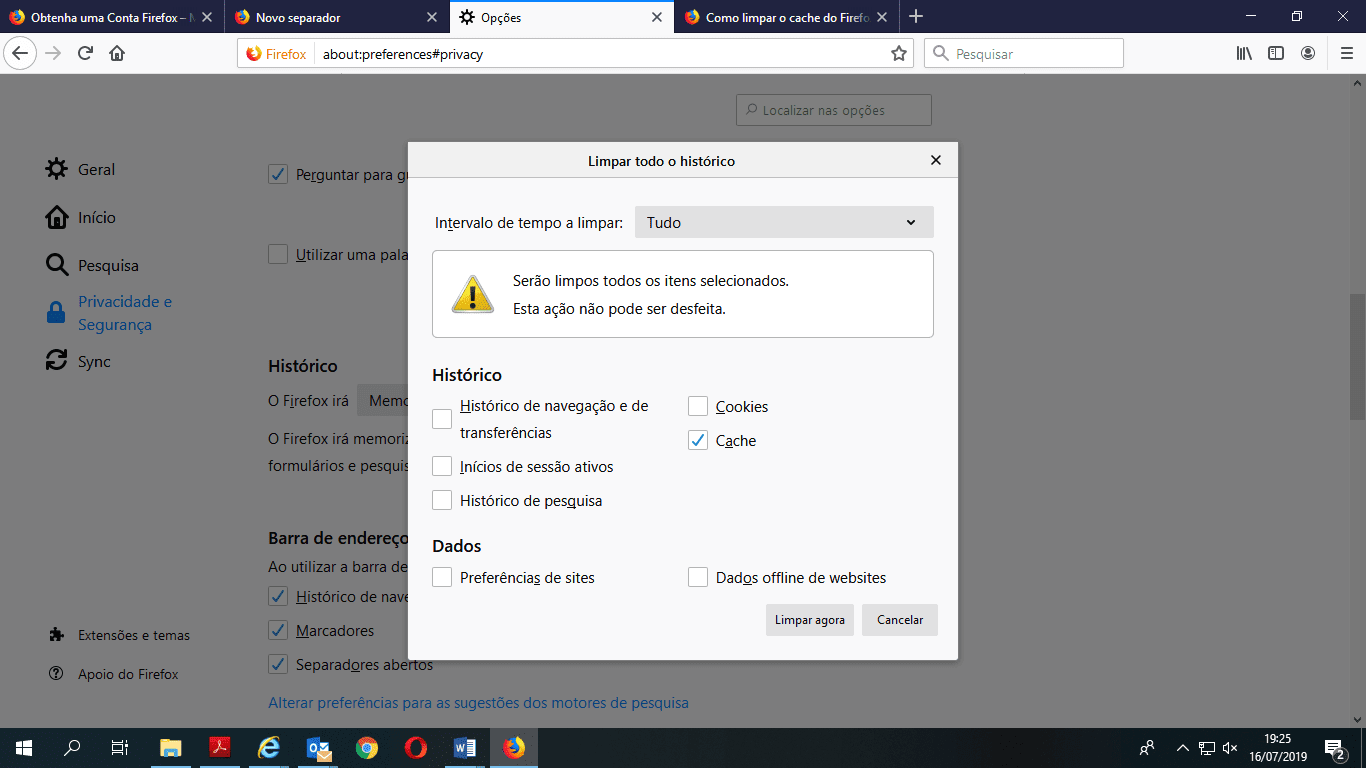Screen dimensions: 1366x768
Task: Click the Limpar agora button
Action: point(809,619)
